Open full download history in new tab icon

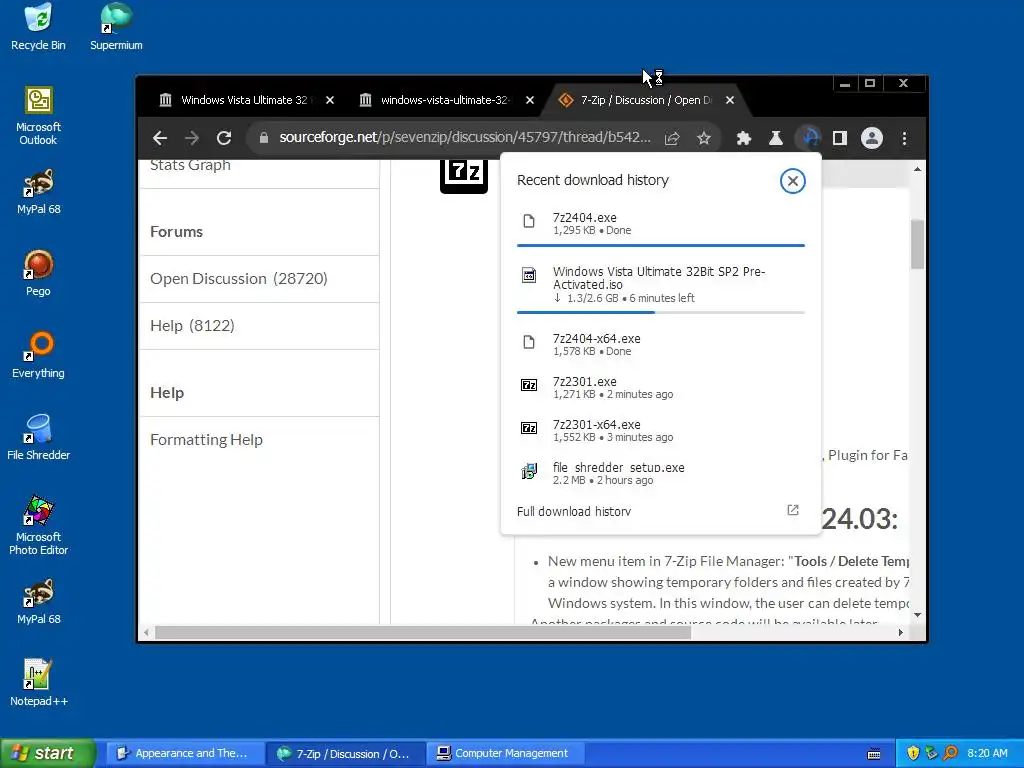793,510
